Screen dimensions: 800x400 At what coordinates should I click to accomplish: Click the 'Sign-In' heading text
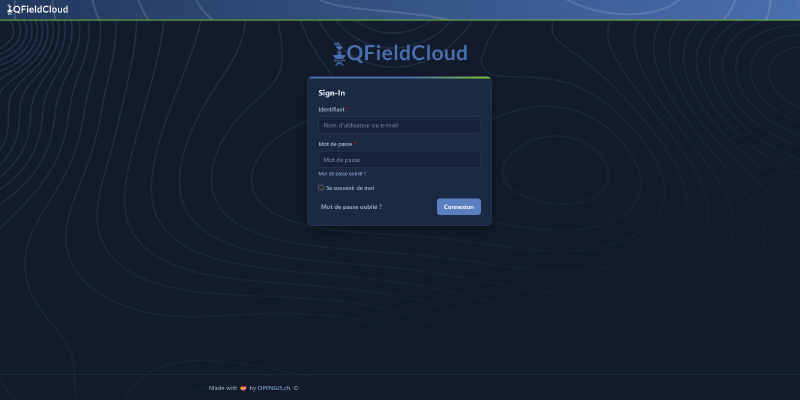point(332,93)
